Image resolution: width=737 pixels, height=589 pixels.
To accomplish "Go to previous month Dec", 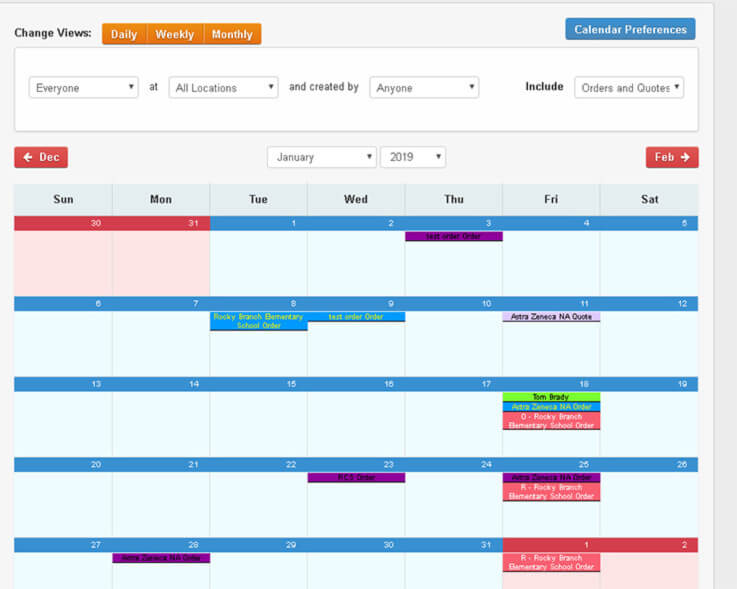I will (x=41, y=157).
